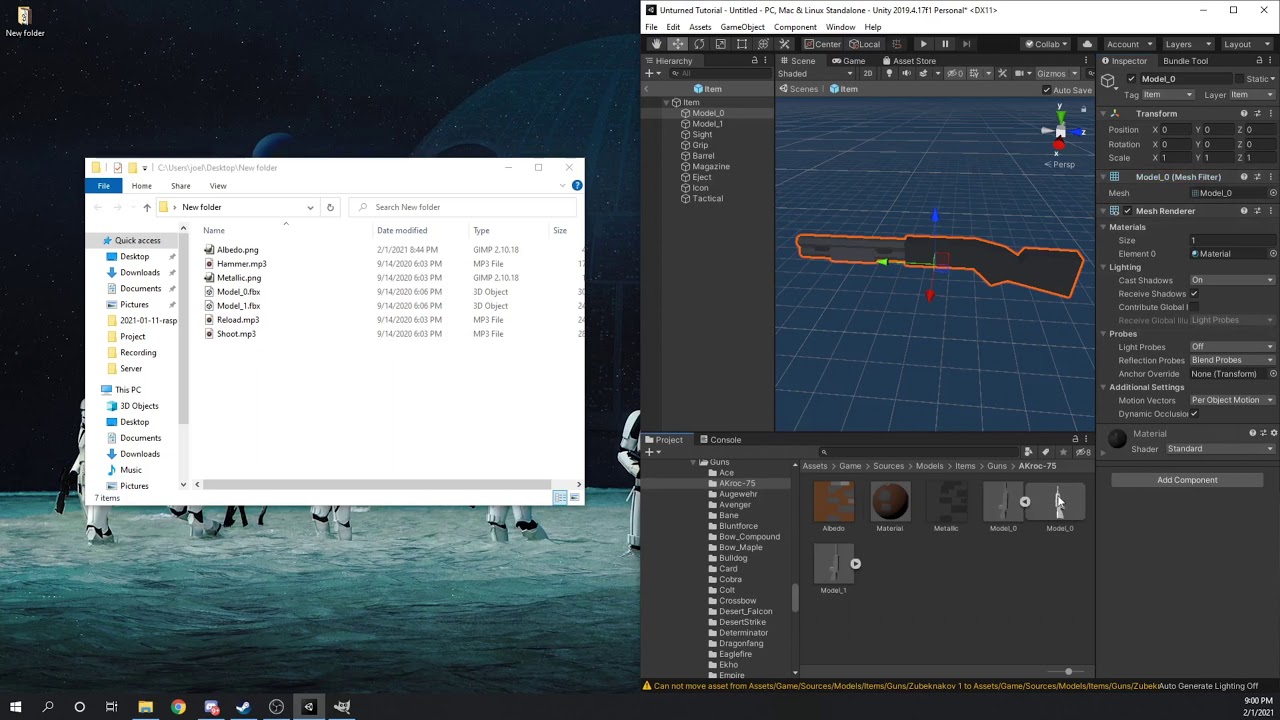Toggle scene lighting bulb icon
The image size is (1280, 720).
click(x=888, y=74)
